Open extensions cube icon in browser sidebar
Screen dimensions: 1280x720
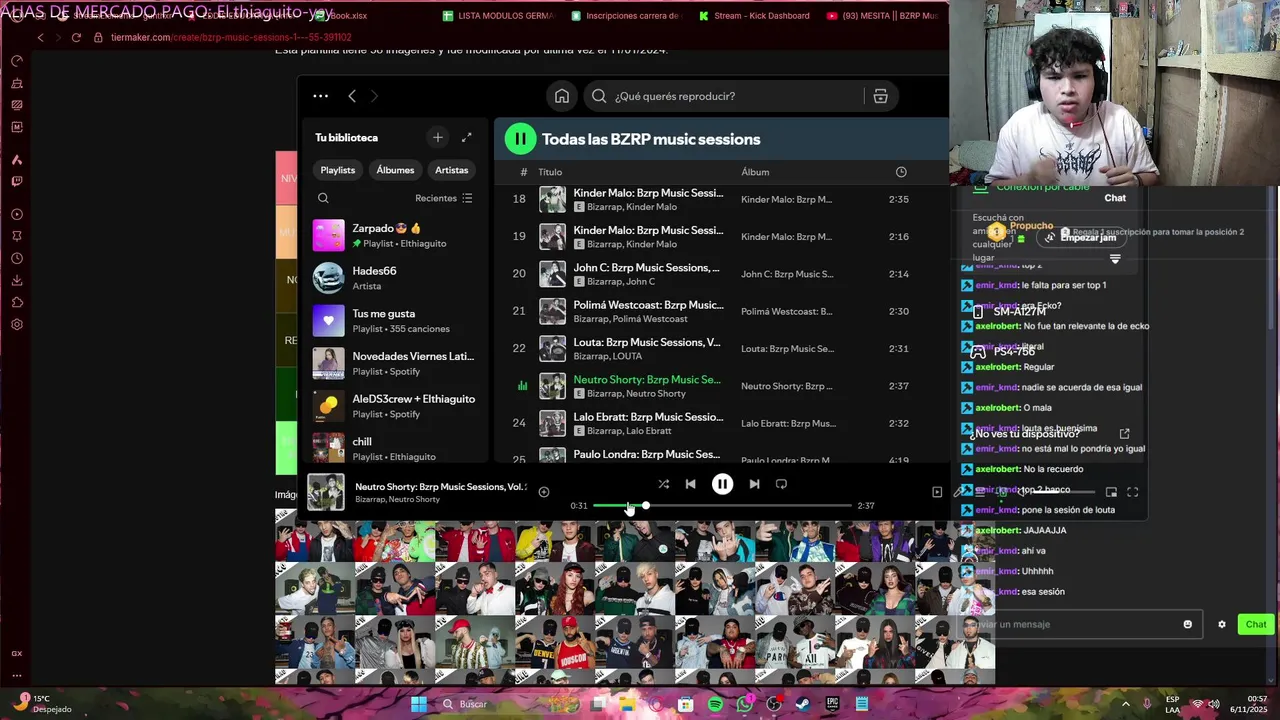(x=17, y=302)
